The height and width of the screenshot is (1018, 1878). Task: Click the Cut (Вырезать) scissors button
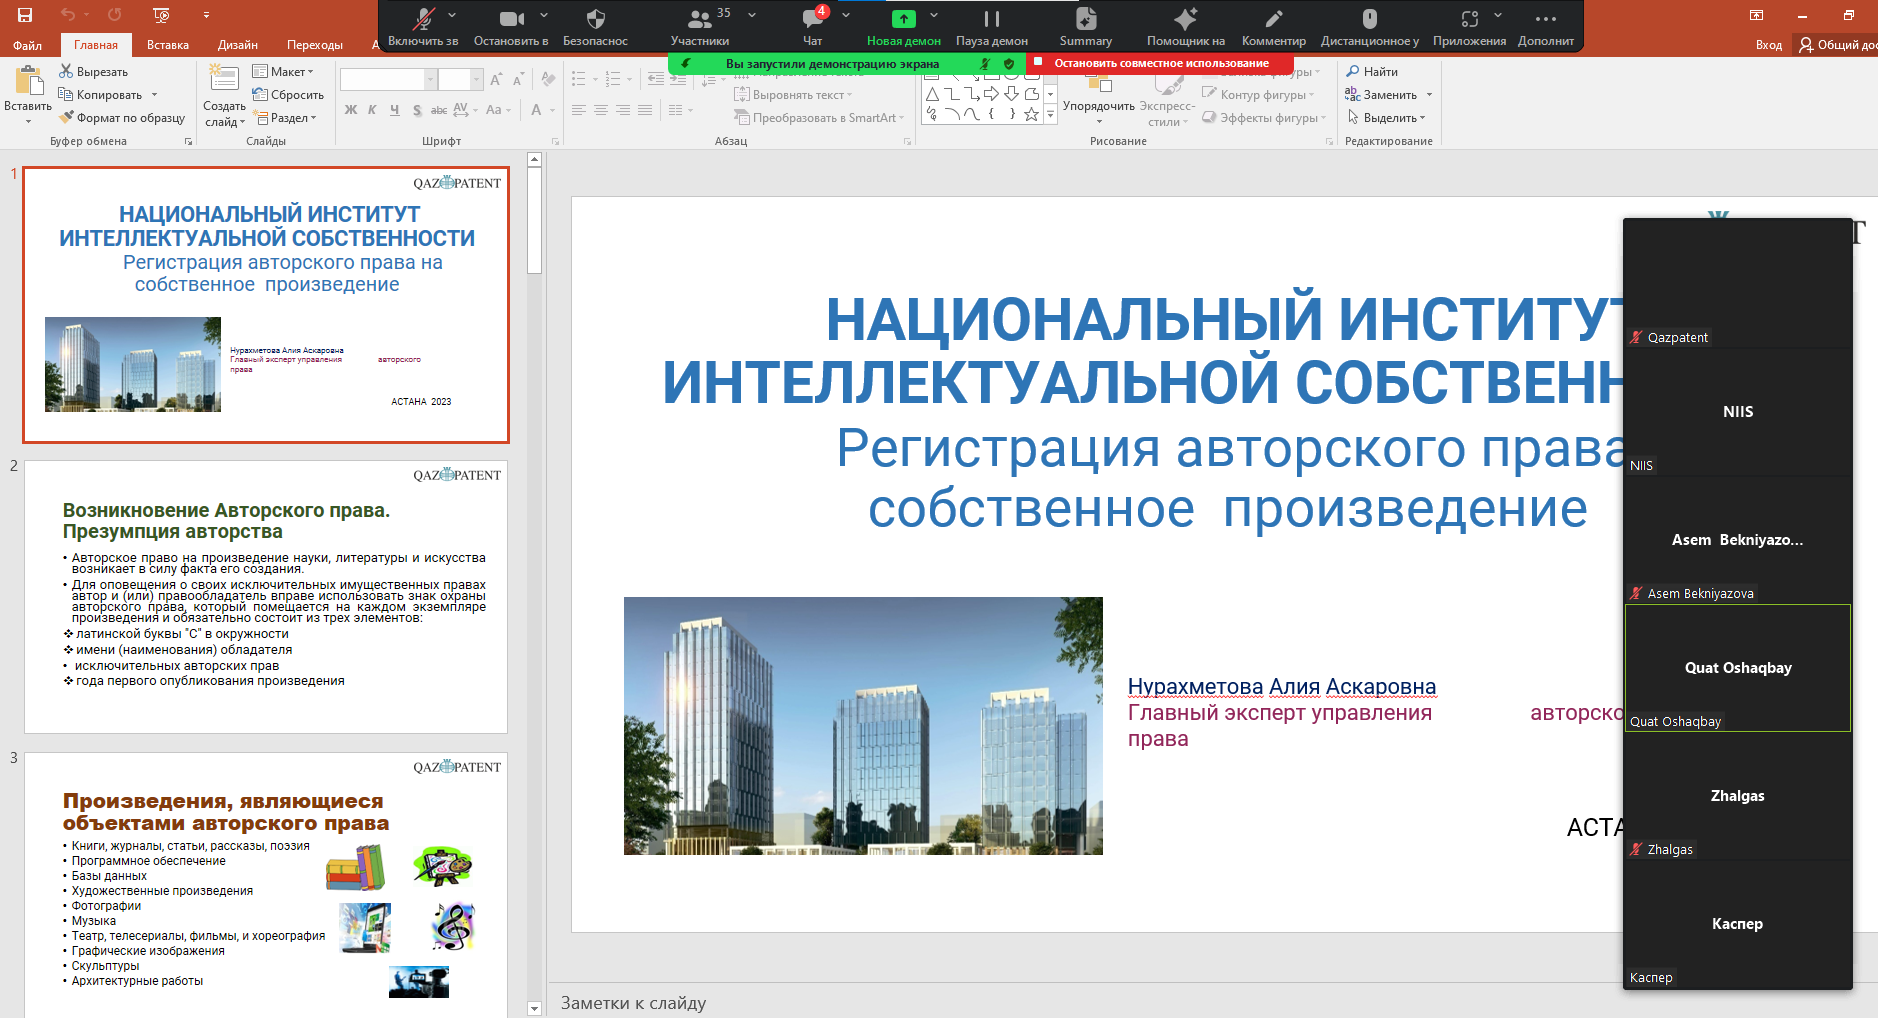[93, 72]
